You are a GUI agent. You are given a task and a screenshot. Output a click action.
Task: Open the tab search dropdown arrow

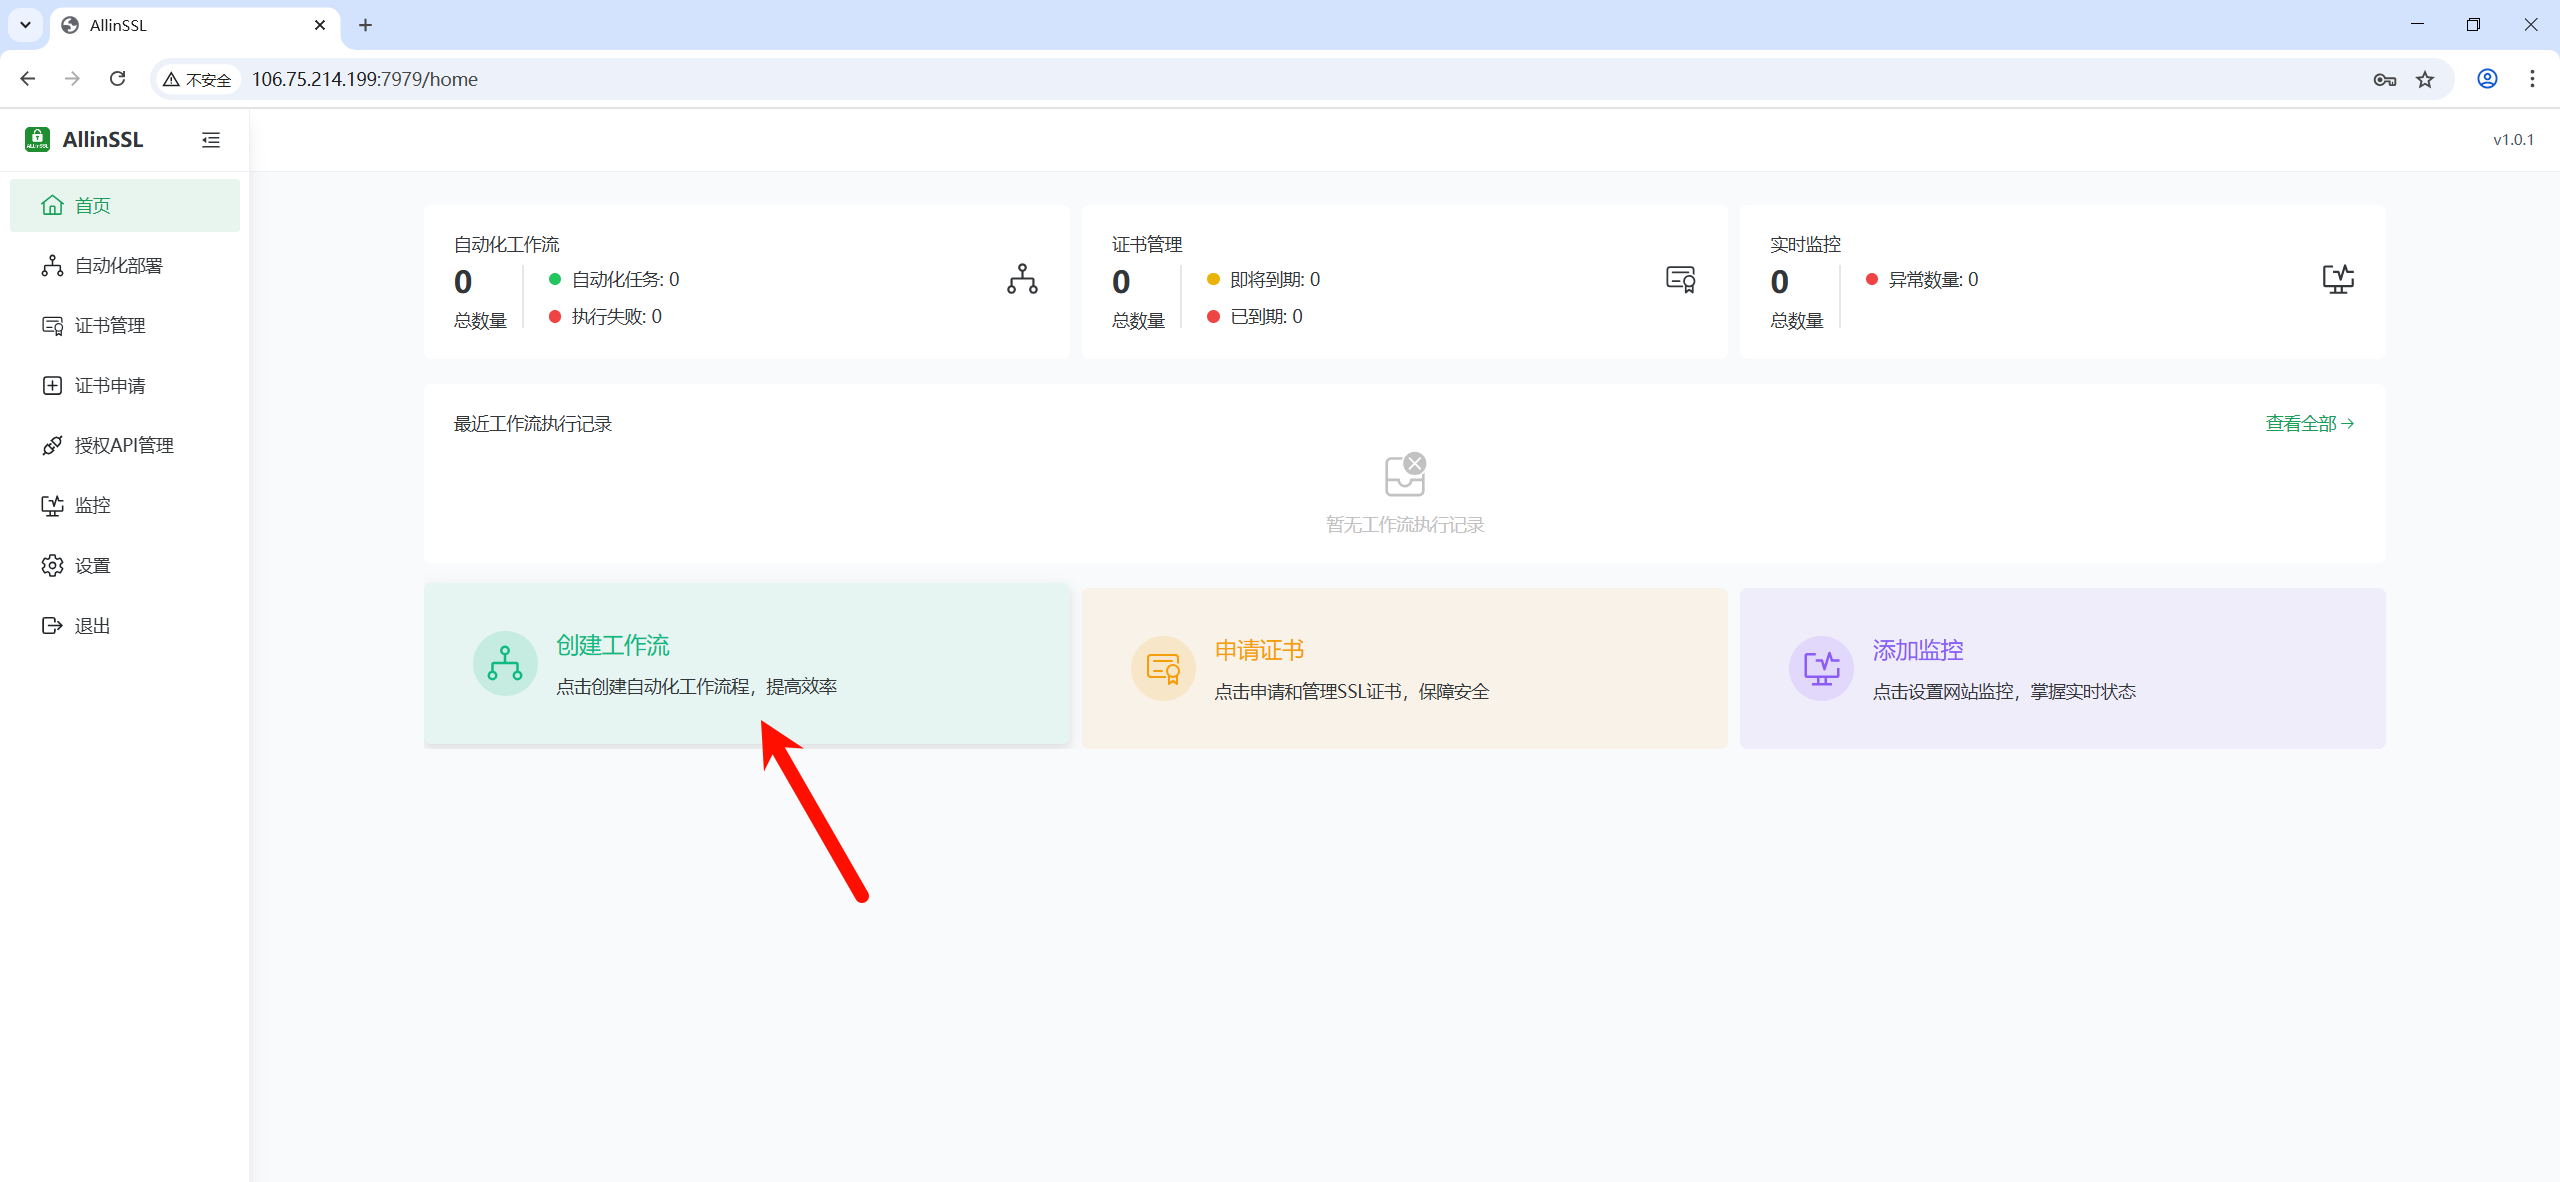click(25, 25)
